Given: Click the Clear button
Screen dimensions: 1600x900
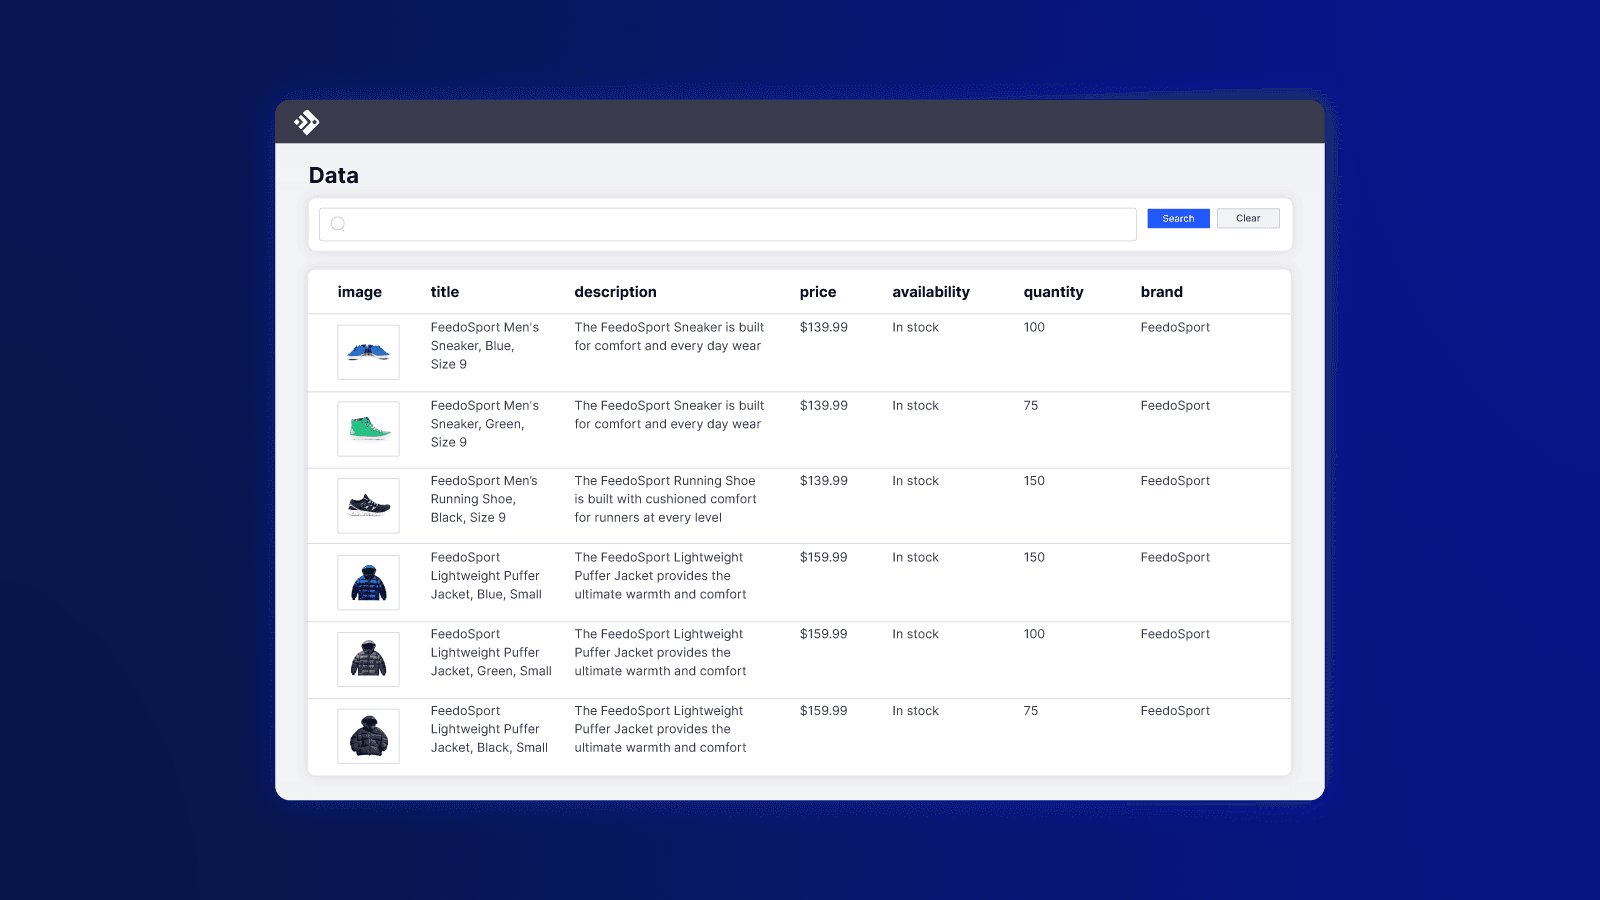Looking at the screenshot, I should (1248, 218).
